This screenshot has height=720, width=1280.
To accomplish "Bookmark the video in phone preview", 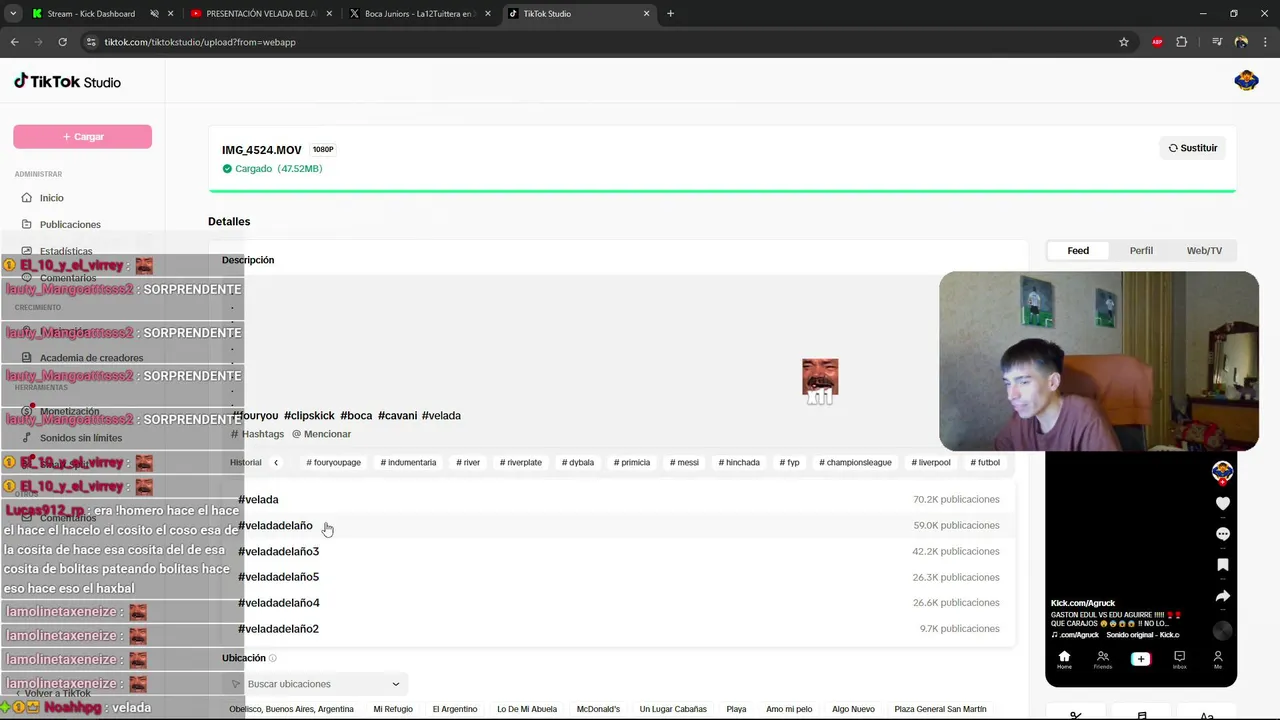I will tap(1222, 565).
